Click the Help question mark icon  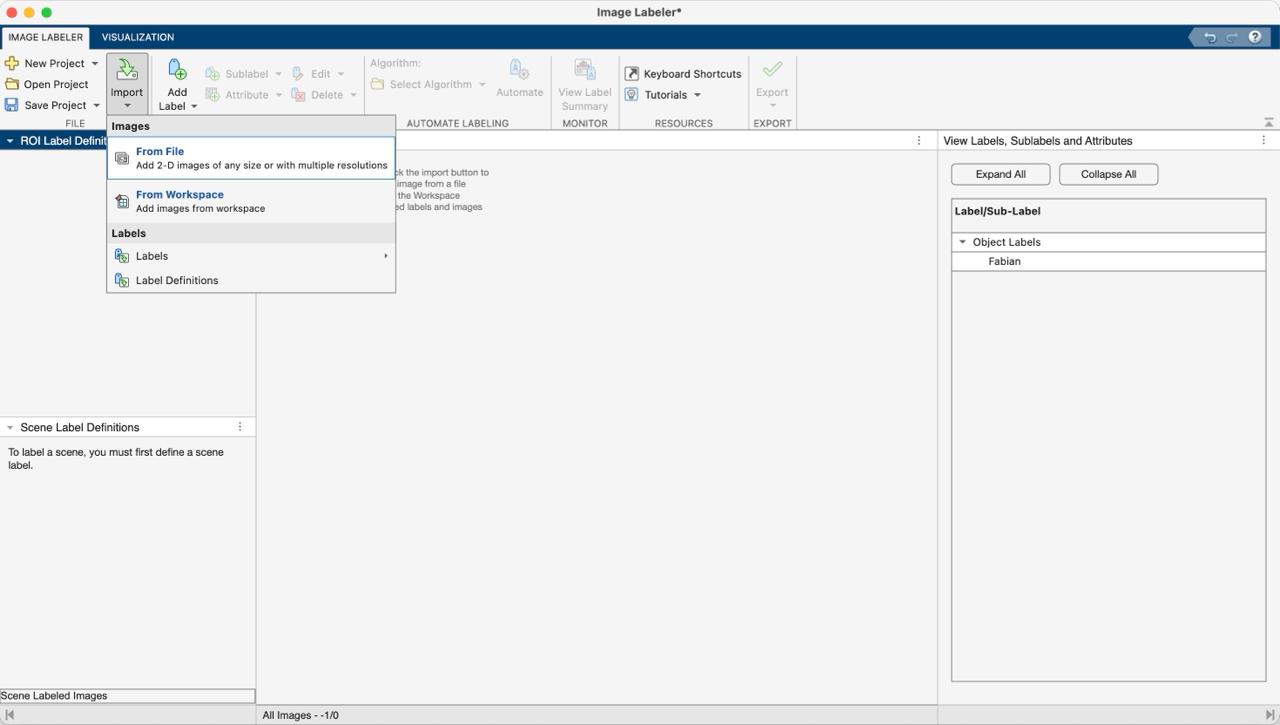[x=1255, y=37]
